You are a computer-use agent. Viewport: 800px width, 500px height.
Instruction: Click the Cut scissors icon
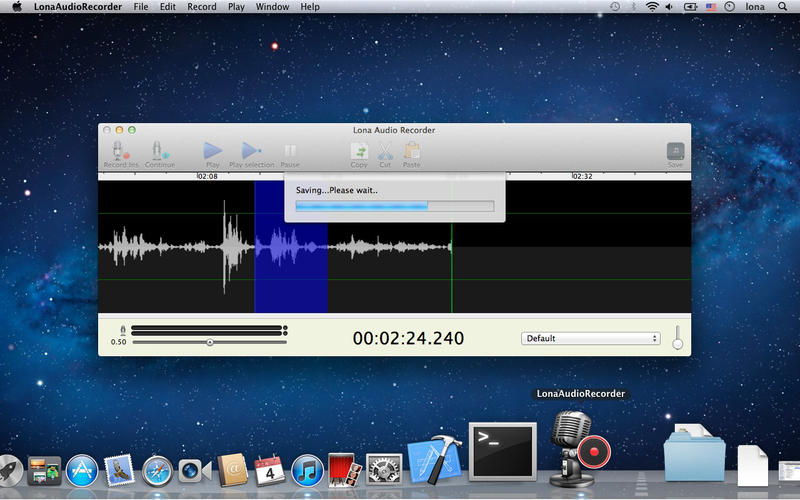[385, 151]
